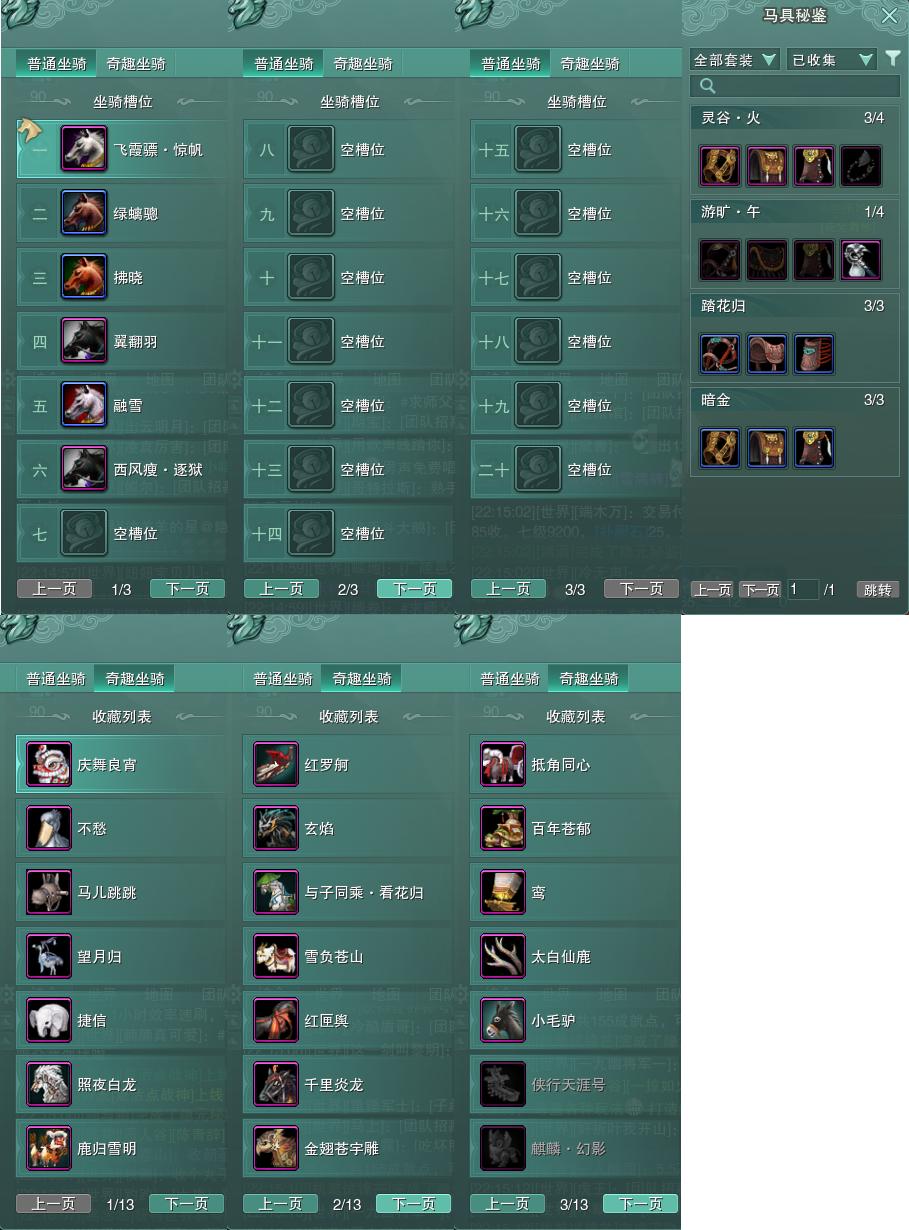Click the 太白仙鹿 antler icon
This screenshot has height=1230, width=909.
pos(503,957)
